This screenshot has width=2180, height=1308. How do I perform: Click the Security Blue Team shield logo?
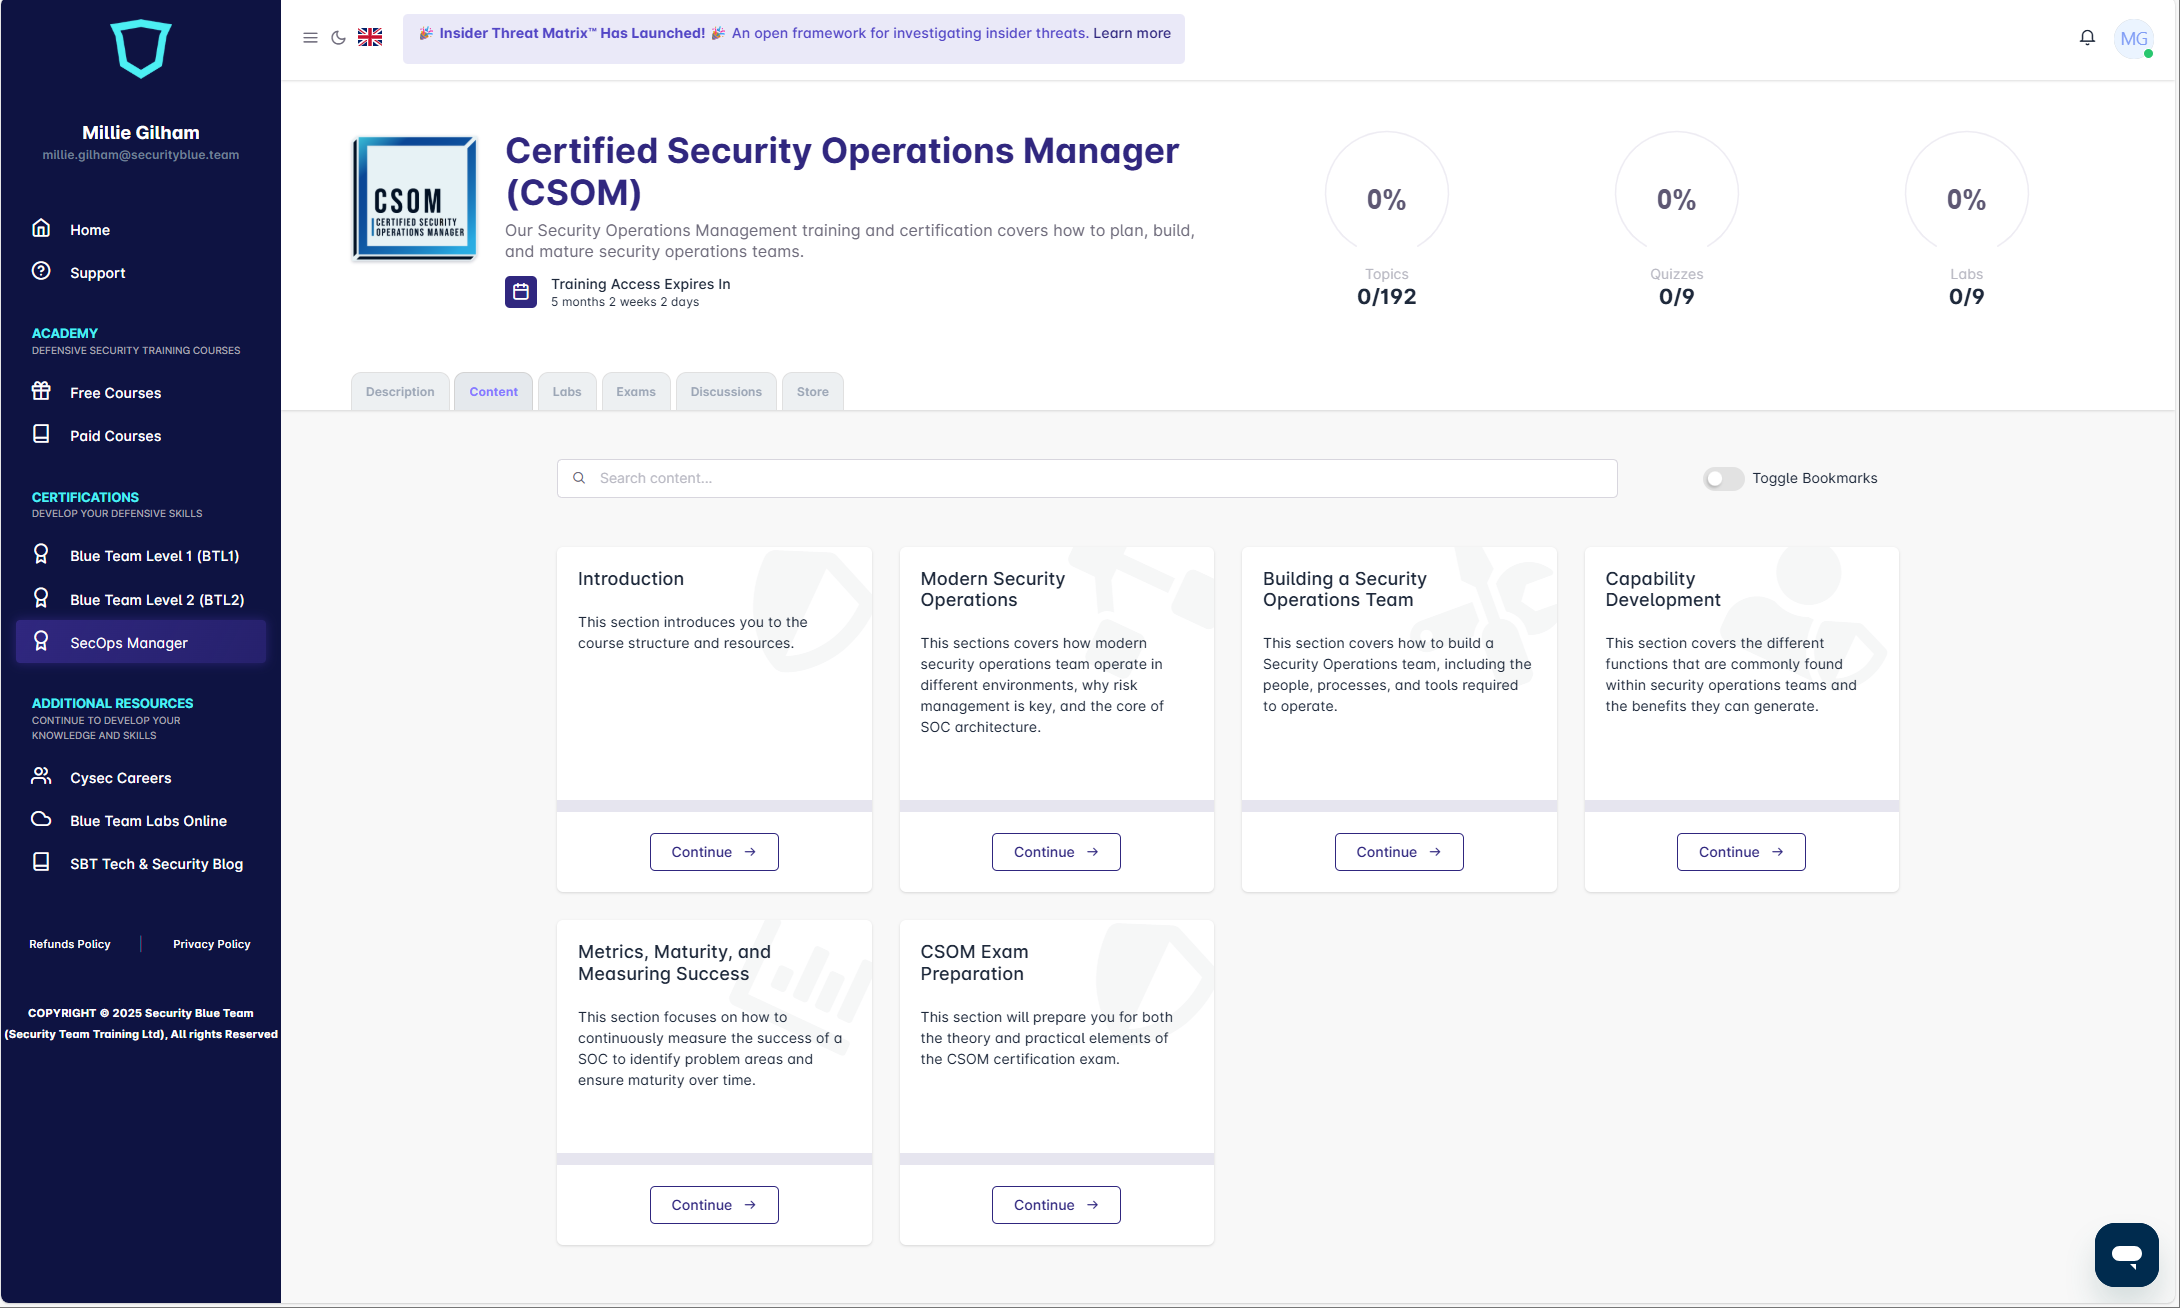tap(141, 48)
